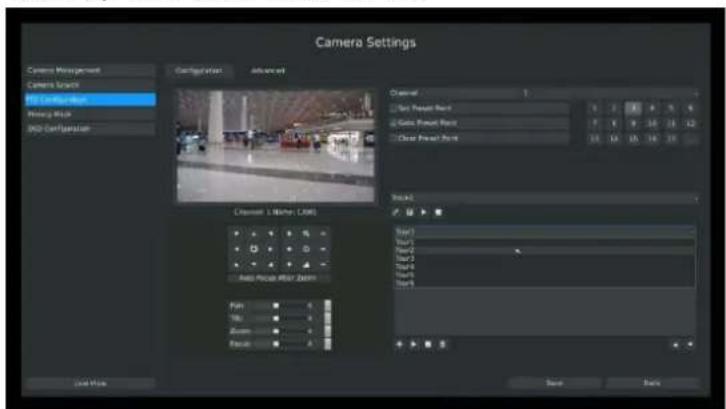Select Tour2 in the tour list
726x409 pixels.
point(544,251)
